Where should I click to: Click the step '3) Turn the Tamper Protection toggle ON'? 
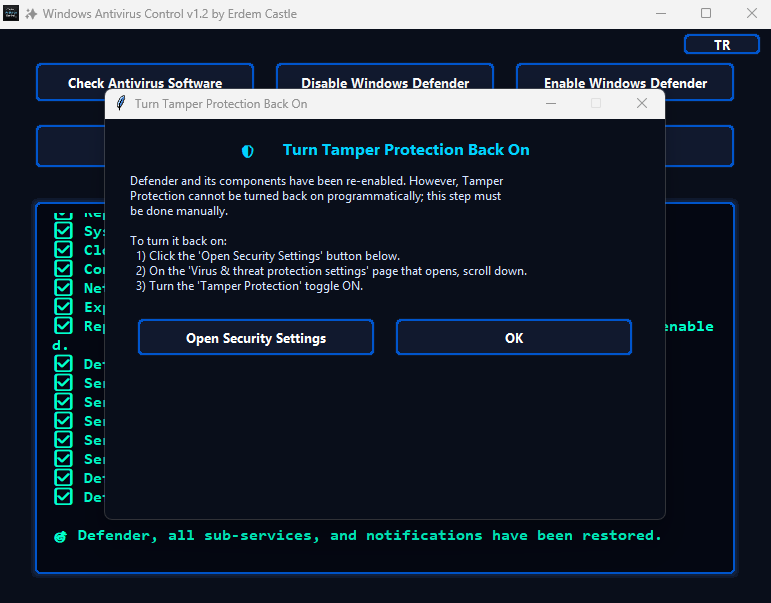pos(249,286)
